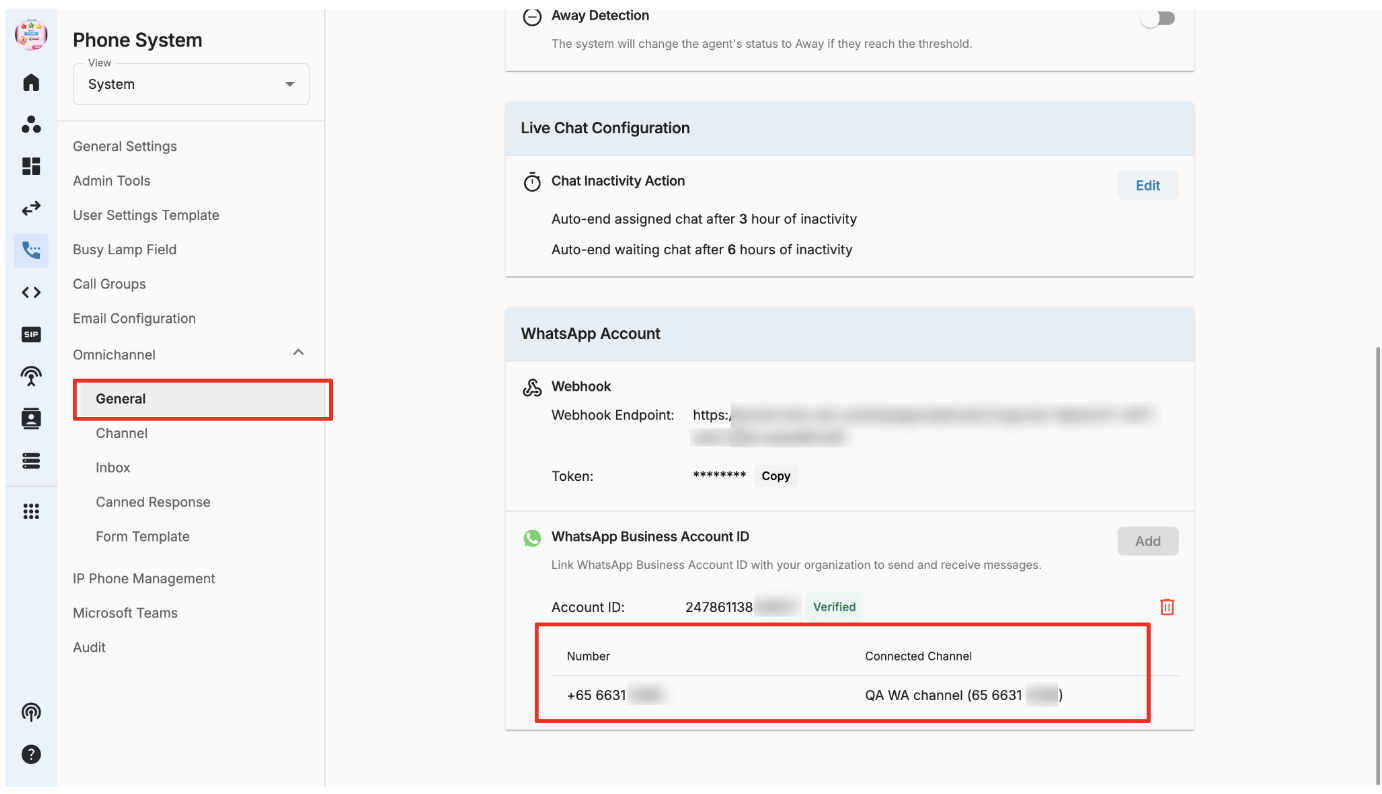
Task: Click the +65 6631 number cell
Action: (x=615, y=695)
